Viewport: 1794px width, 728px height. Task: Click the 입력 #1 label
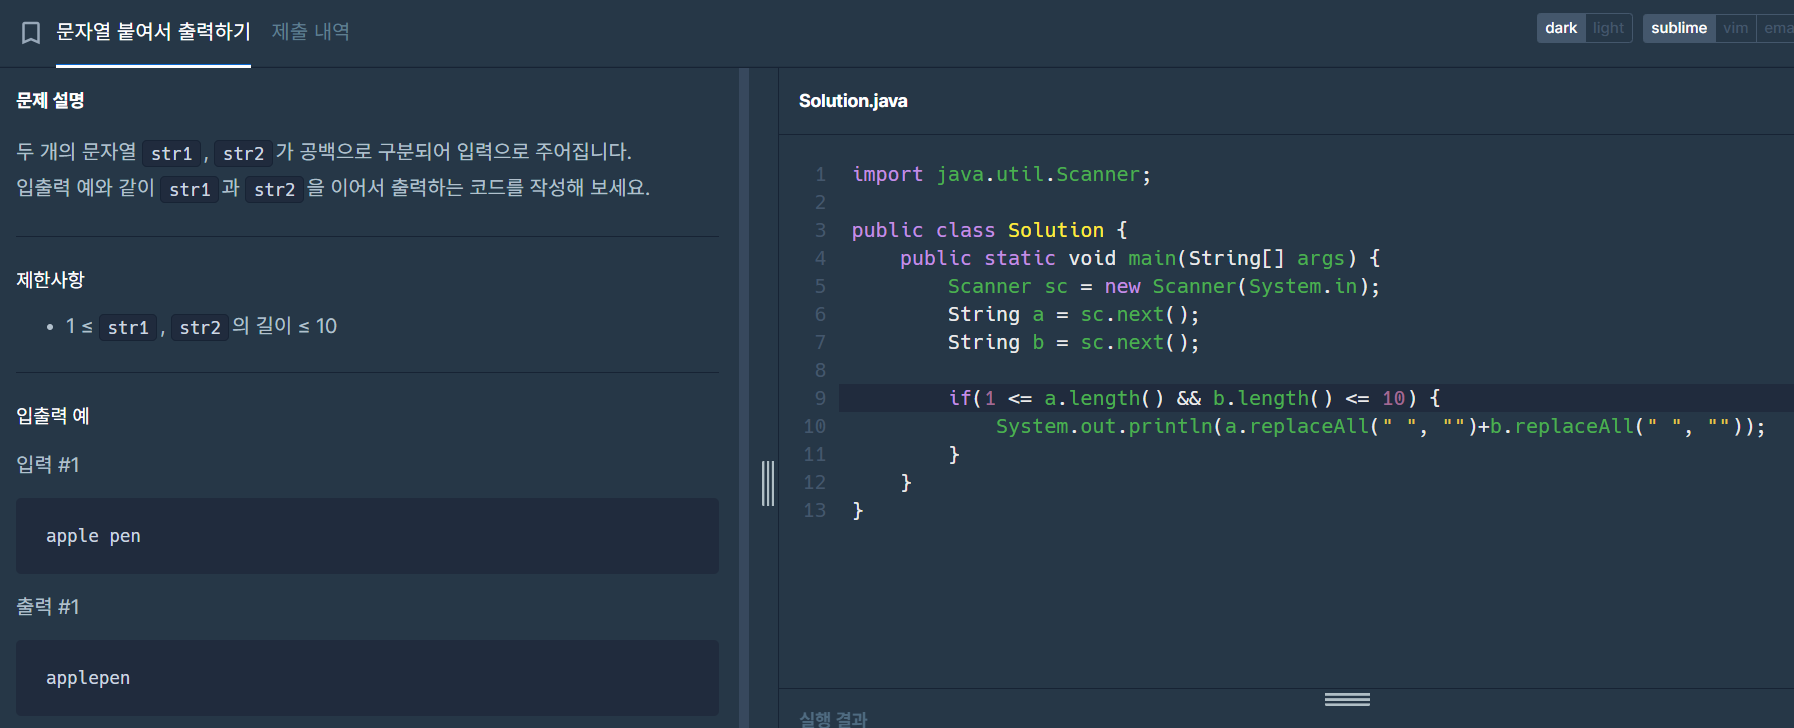47,464
